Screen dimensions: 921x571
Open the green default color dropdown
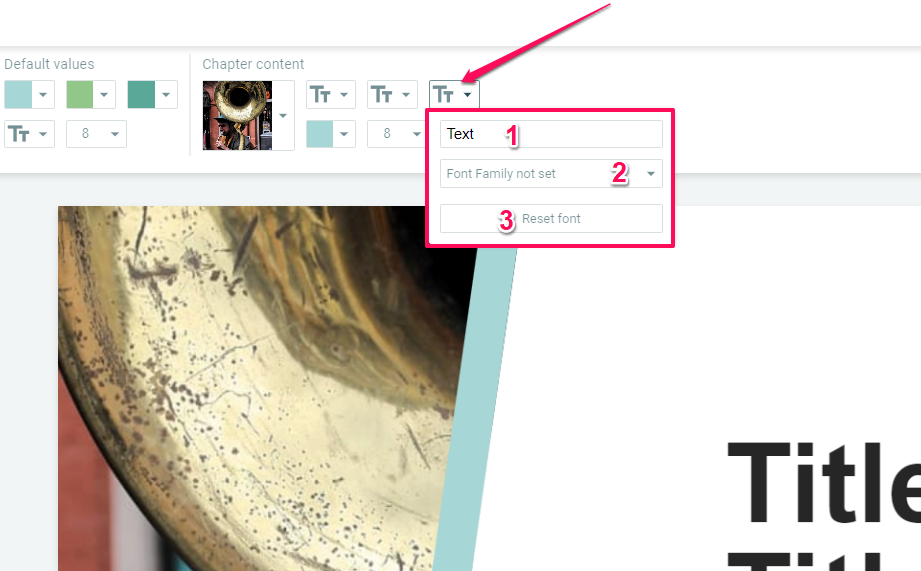tap(104, 95)
